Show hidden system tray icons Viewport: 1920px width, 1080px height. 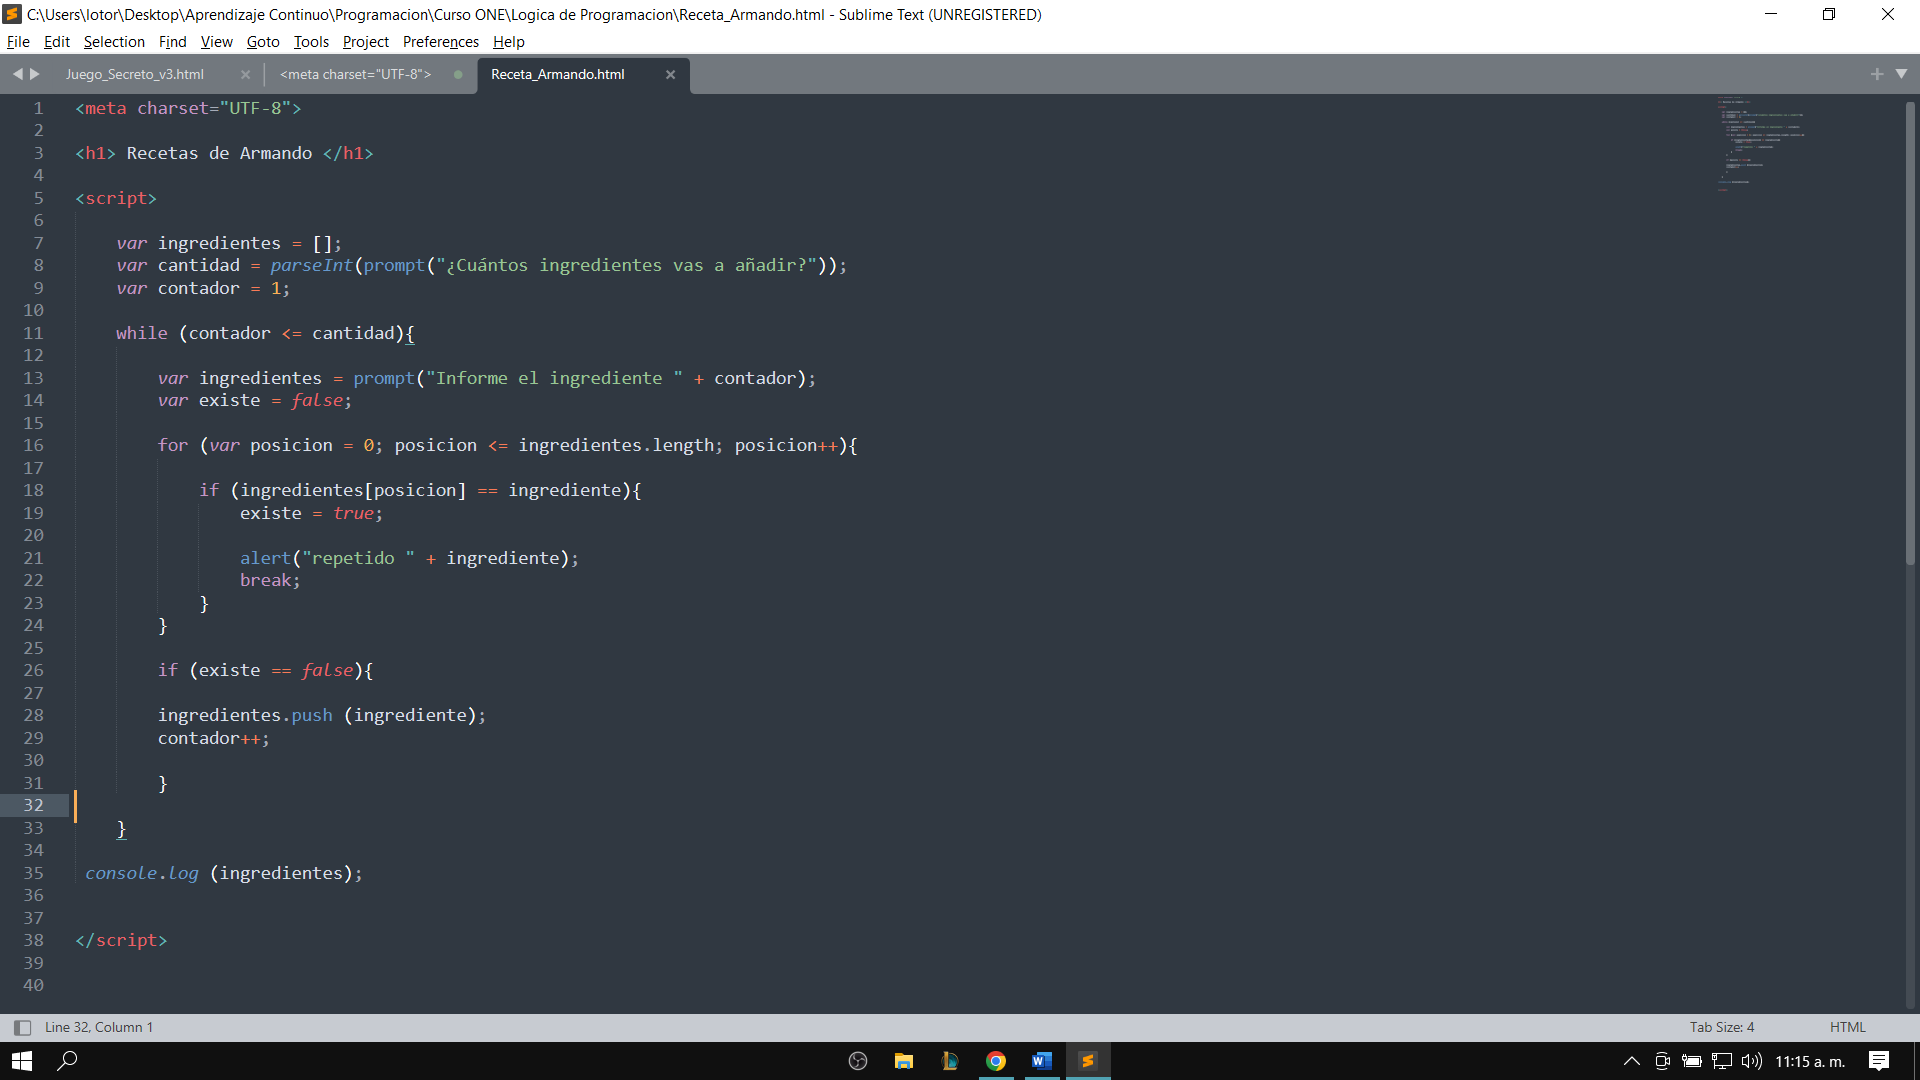1631,1061
